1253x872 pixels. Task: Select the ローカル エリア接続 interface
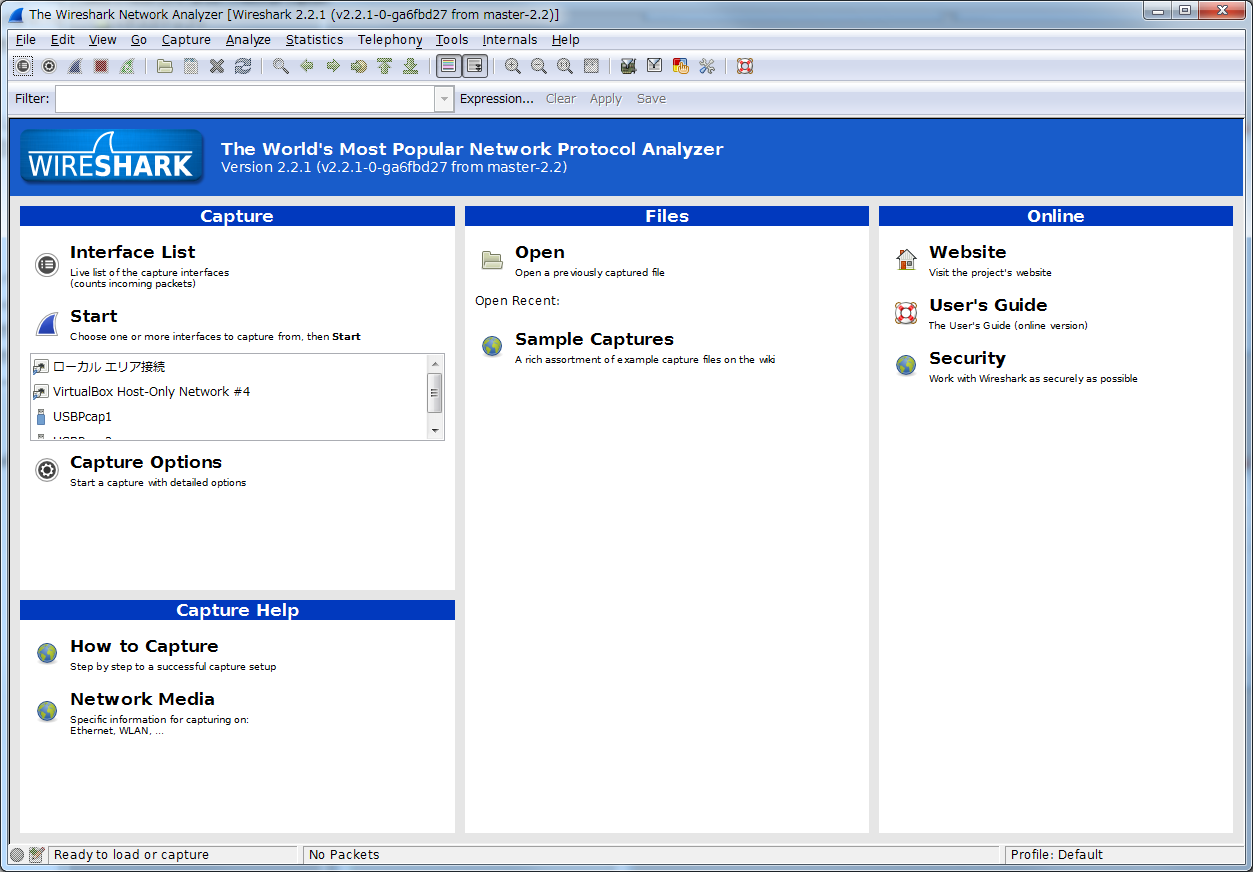pyautogui.click(x=229, y=367)
